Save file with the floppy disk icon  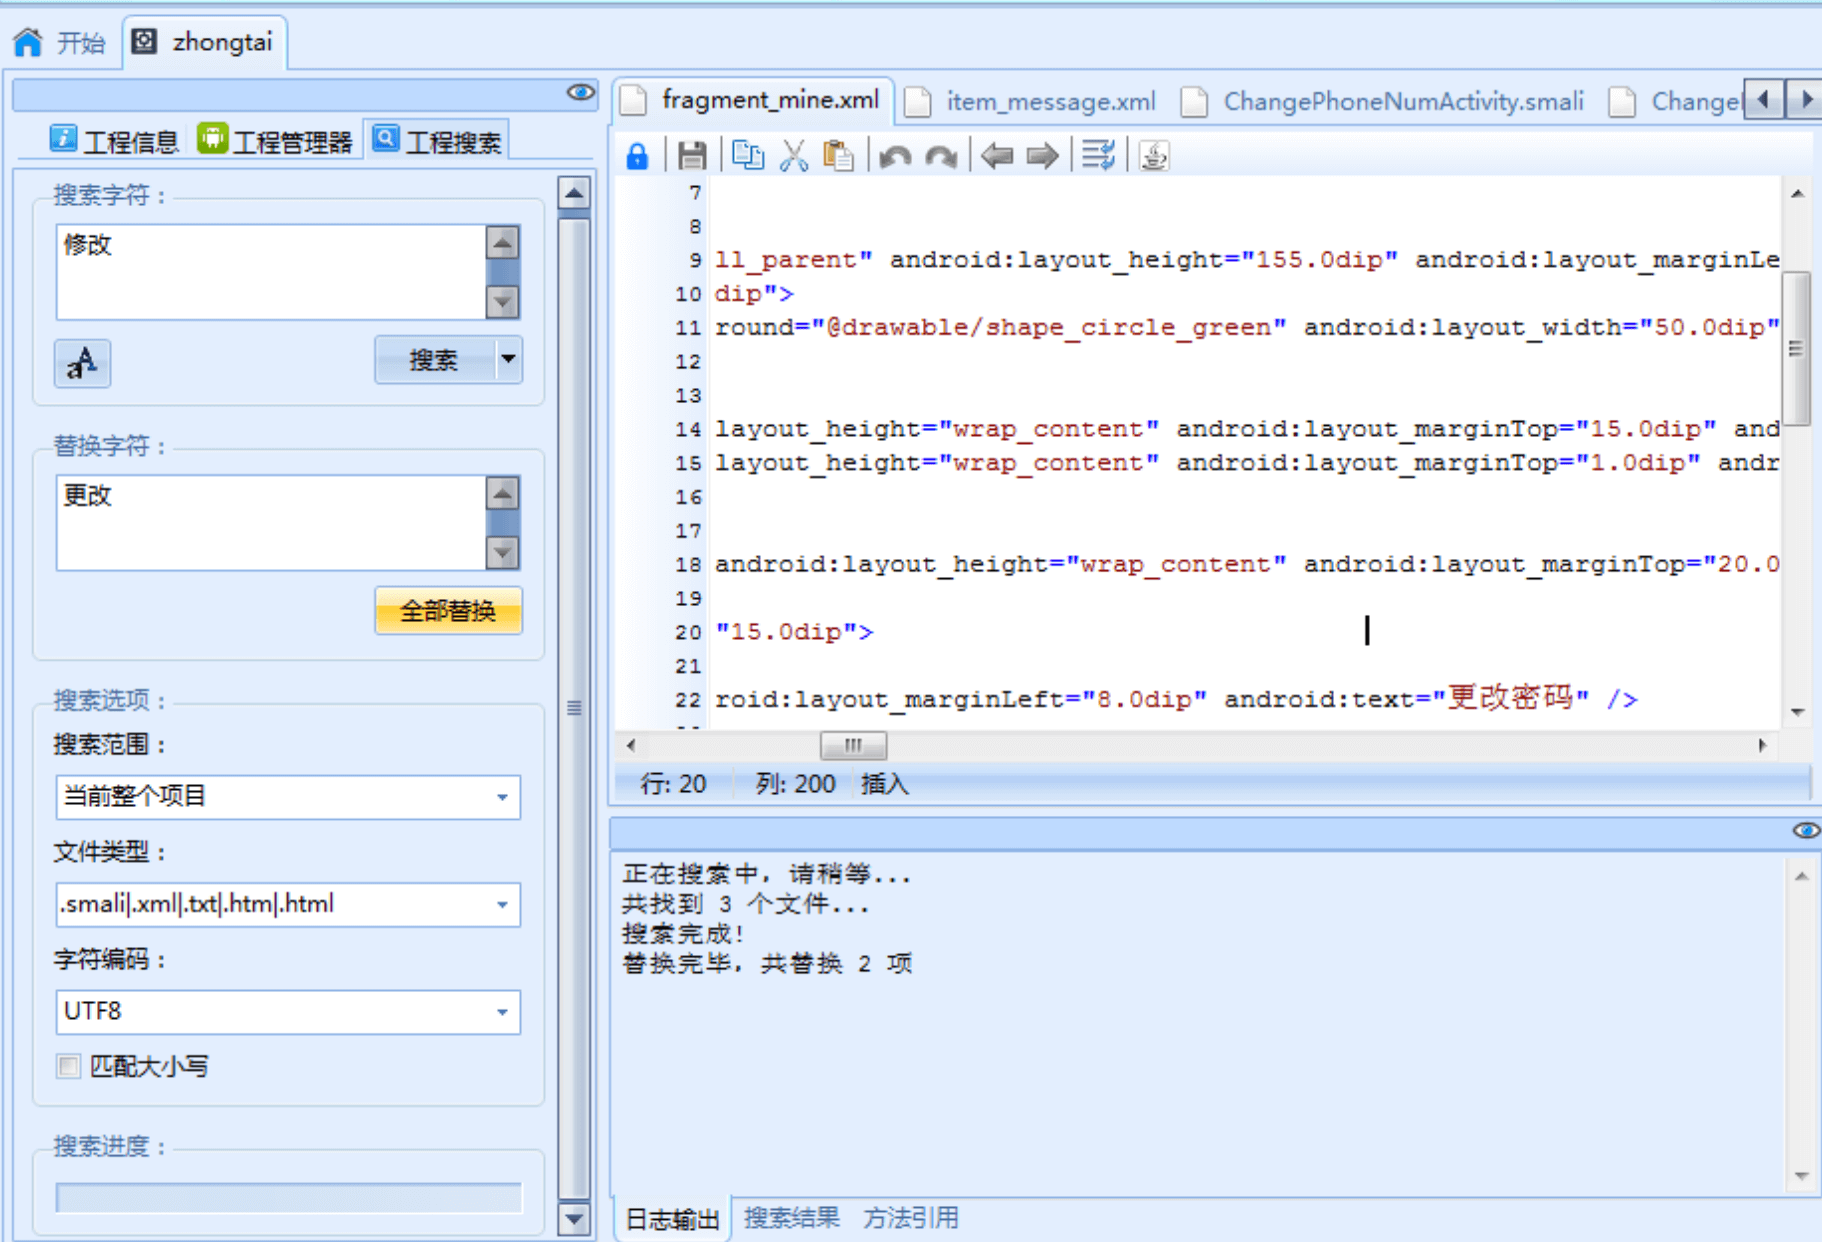691,156
